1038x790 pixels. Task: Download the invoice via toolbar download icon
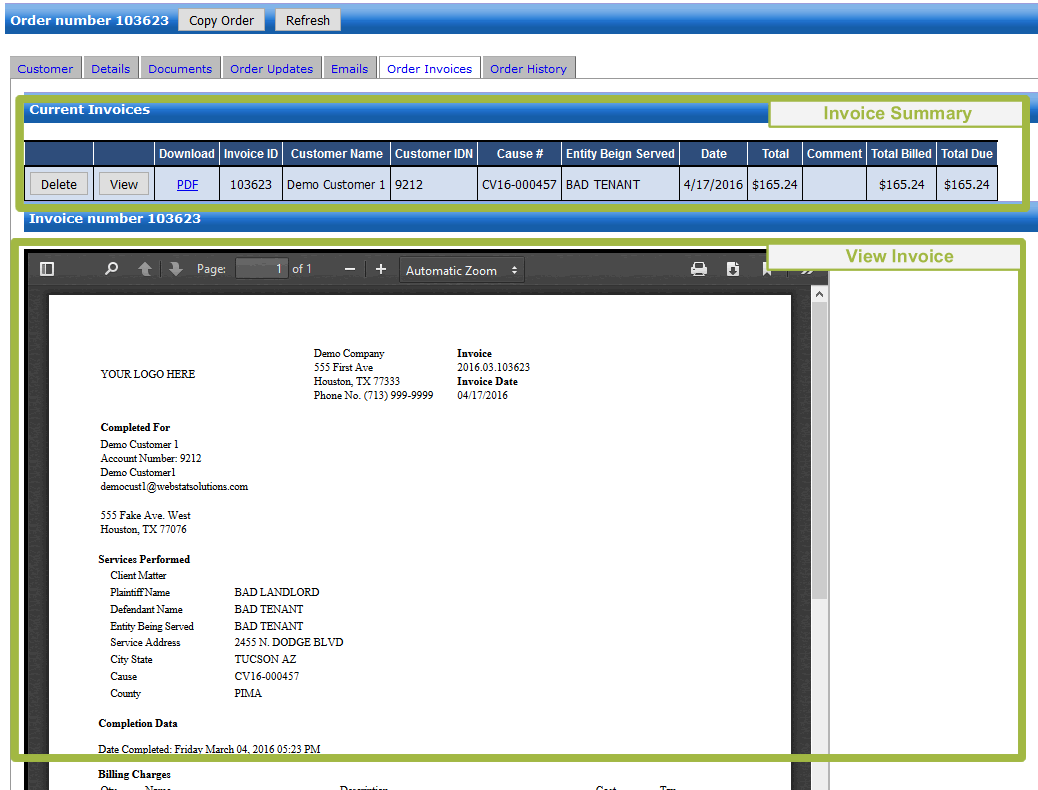[733, 269]
